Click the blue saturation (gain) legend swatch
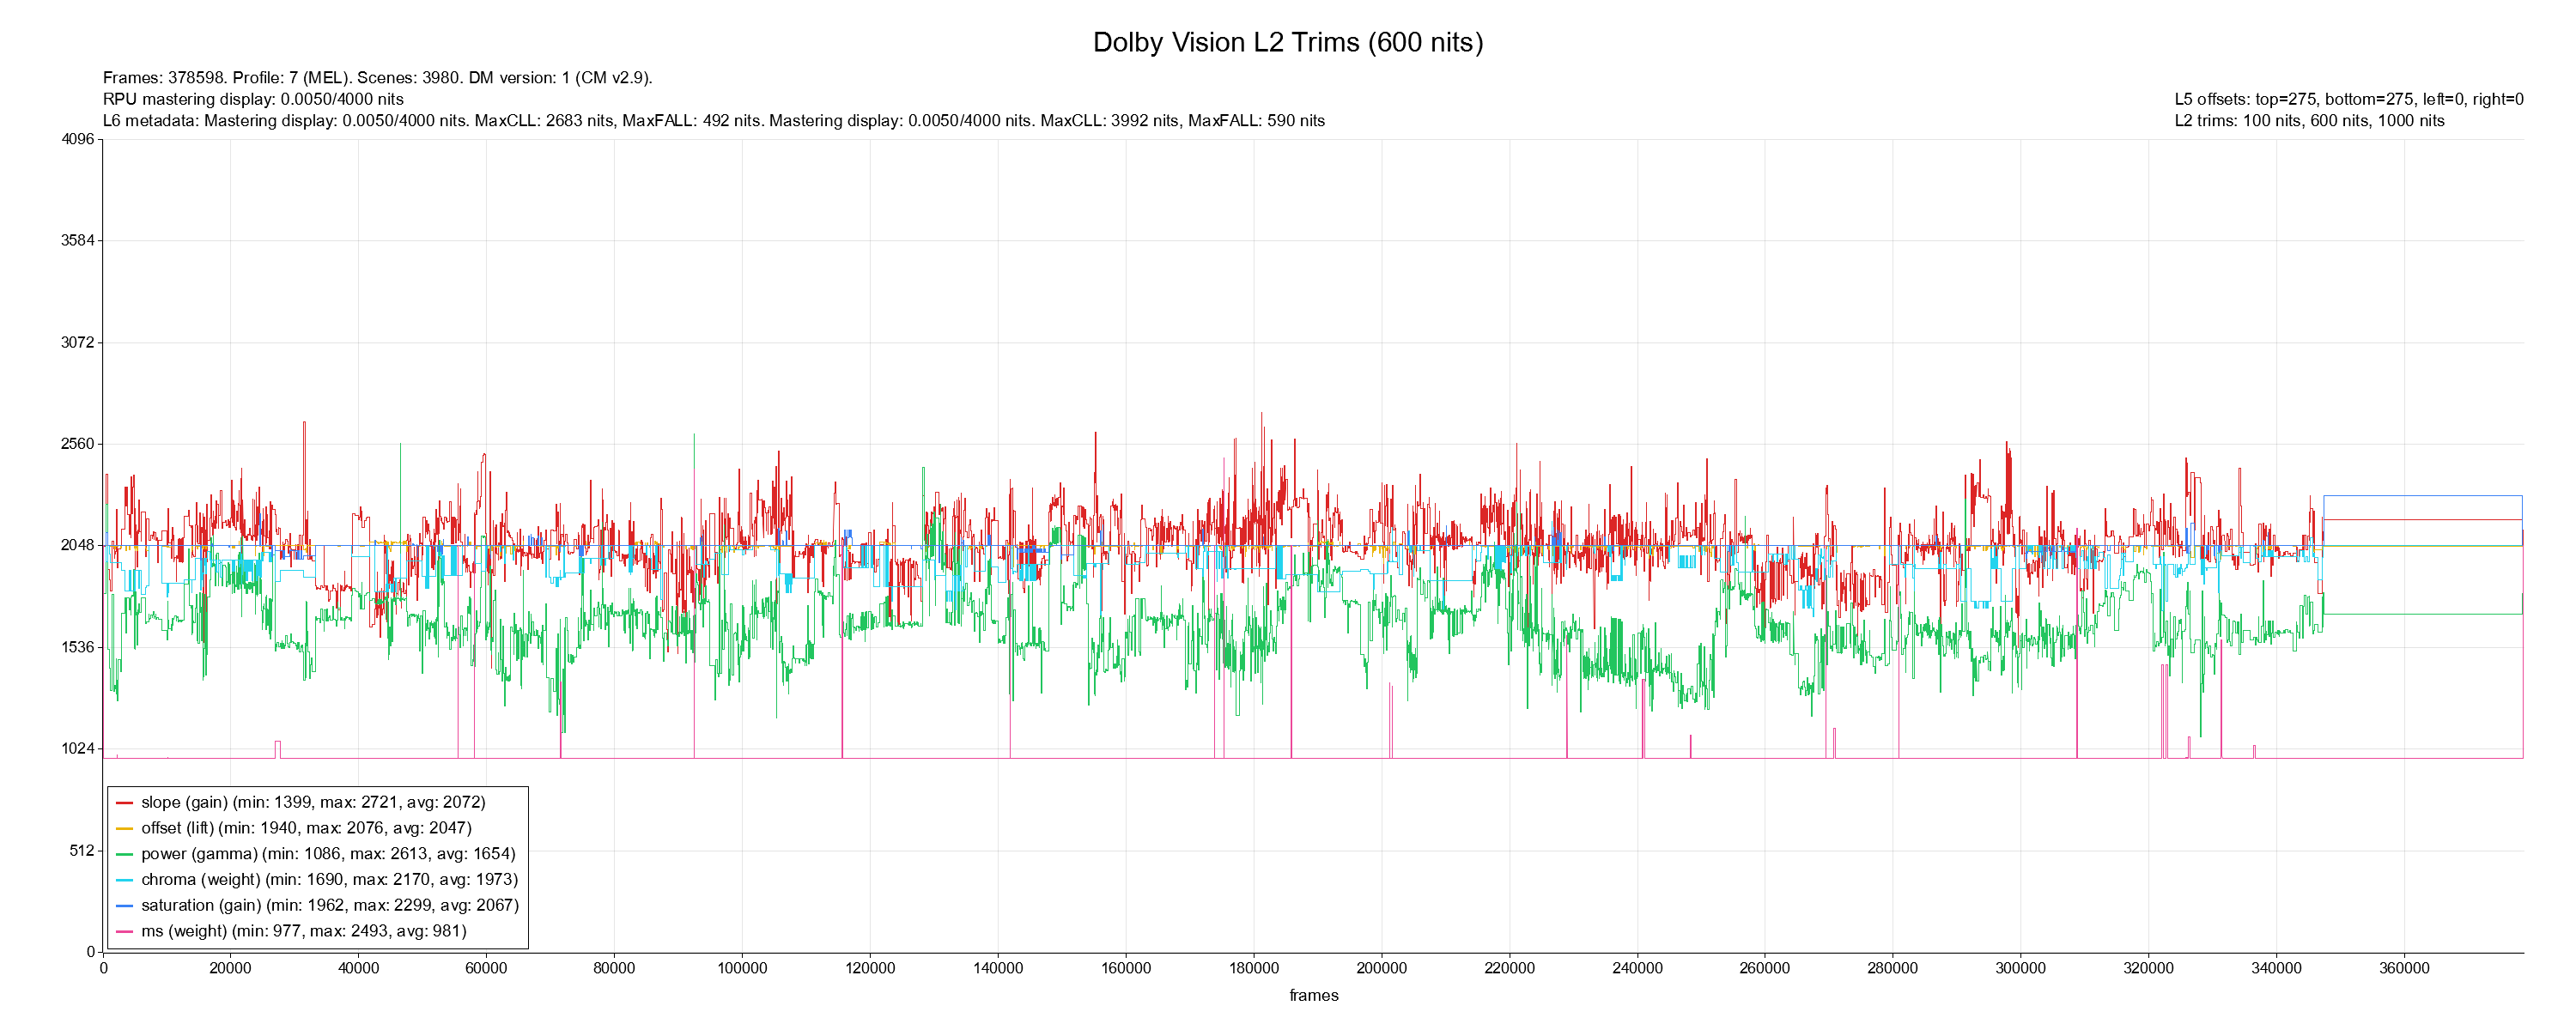 (124, 906)
